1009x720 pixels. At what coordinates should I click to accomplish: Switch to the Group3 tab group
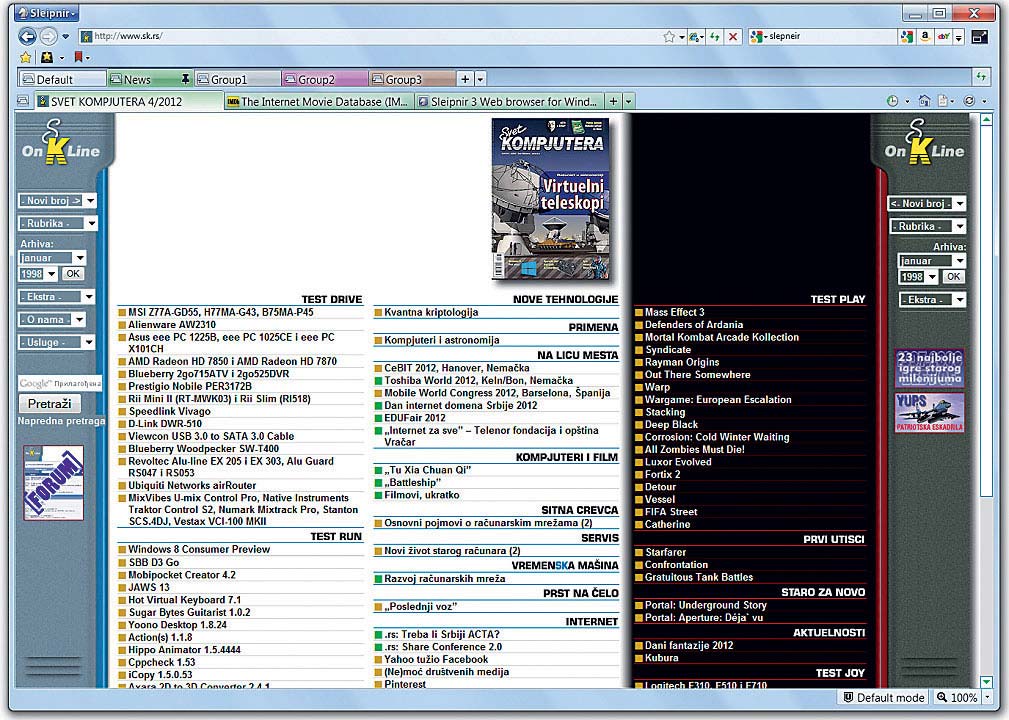pyautogui.click(x=411, y=79)
